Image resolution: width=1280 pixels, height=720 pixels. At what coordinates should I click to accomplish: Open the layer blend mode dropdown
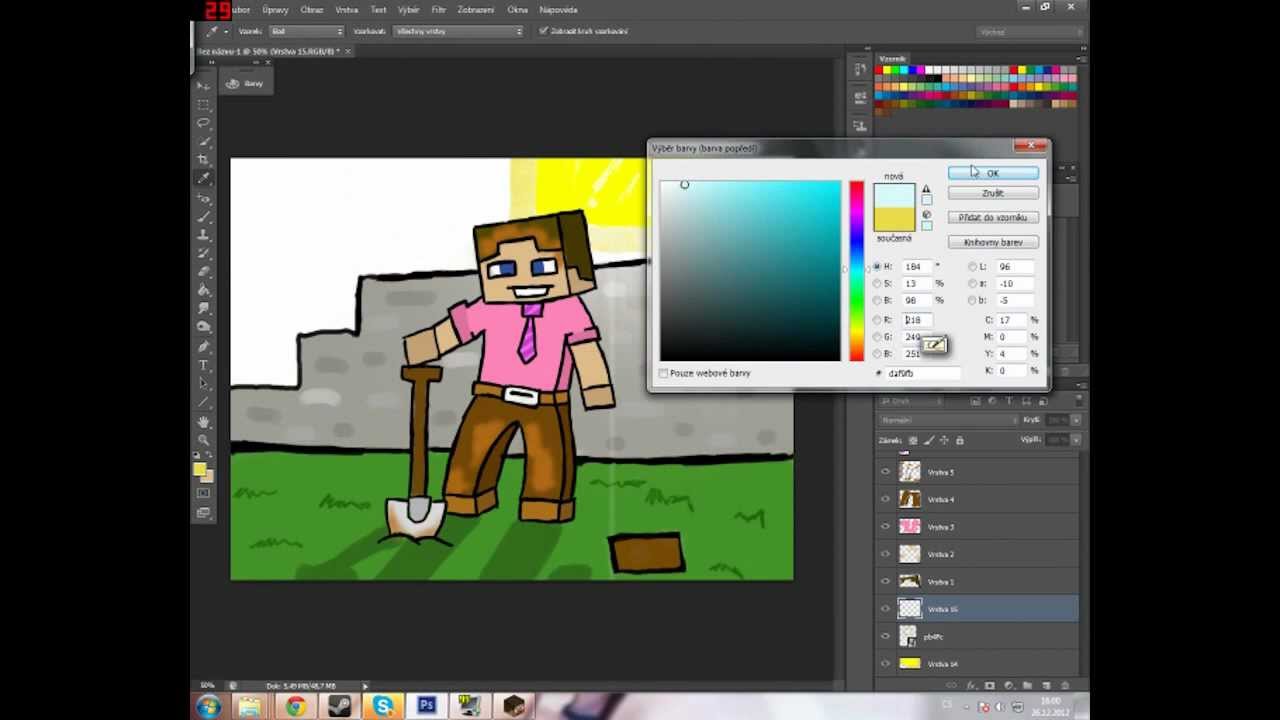[948, 420]
